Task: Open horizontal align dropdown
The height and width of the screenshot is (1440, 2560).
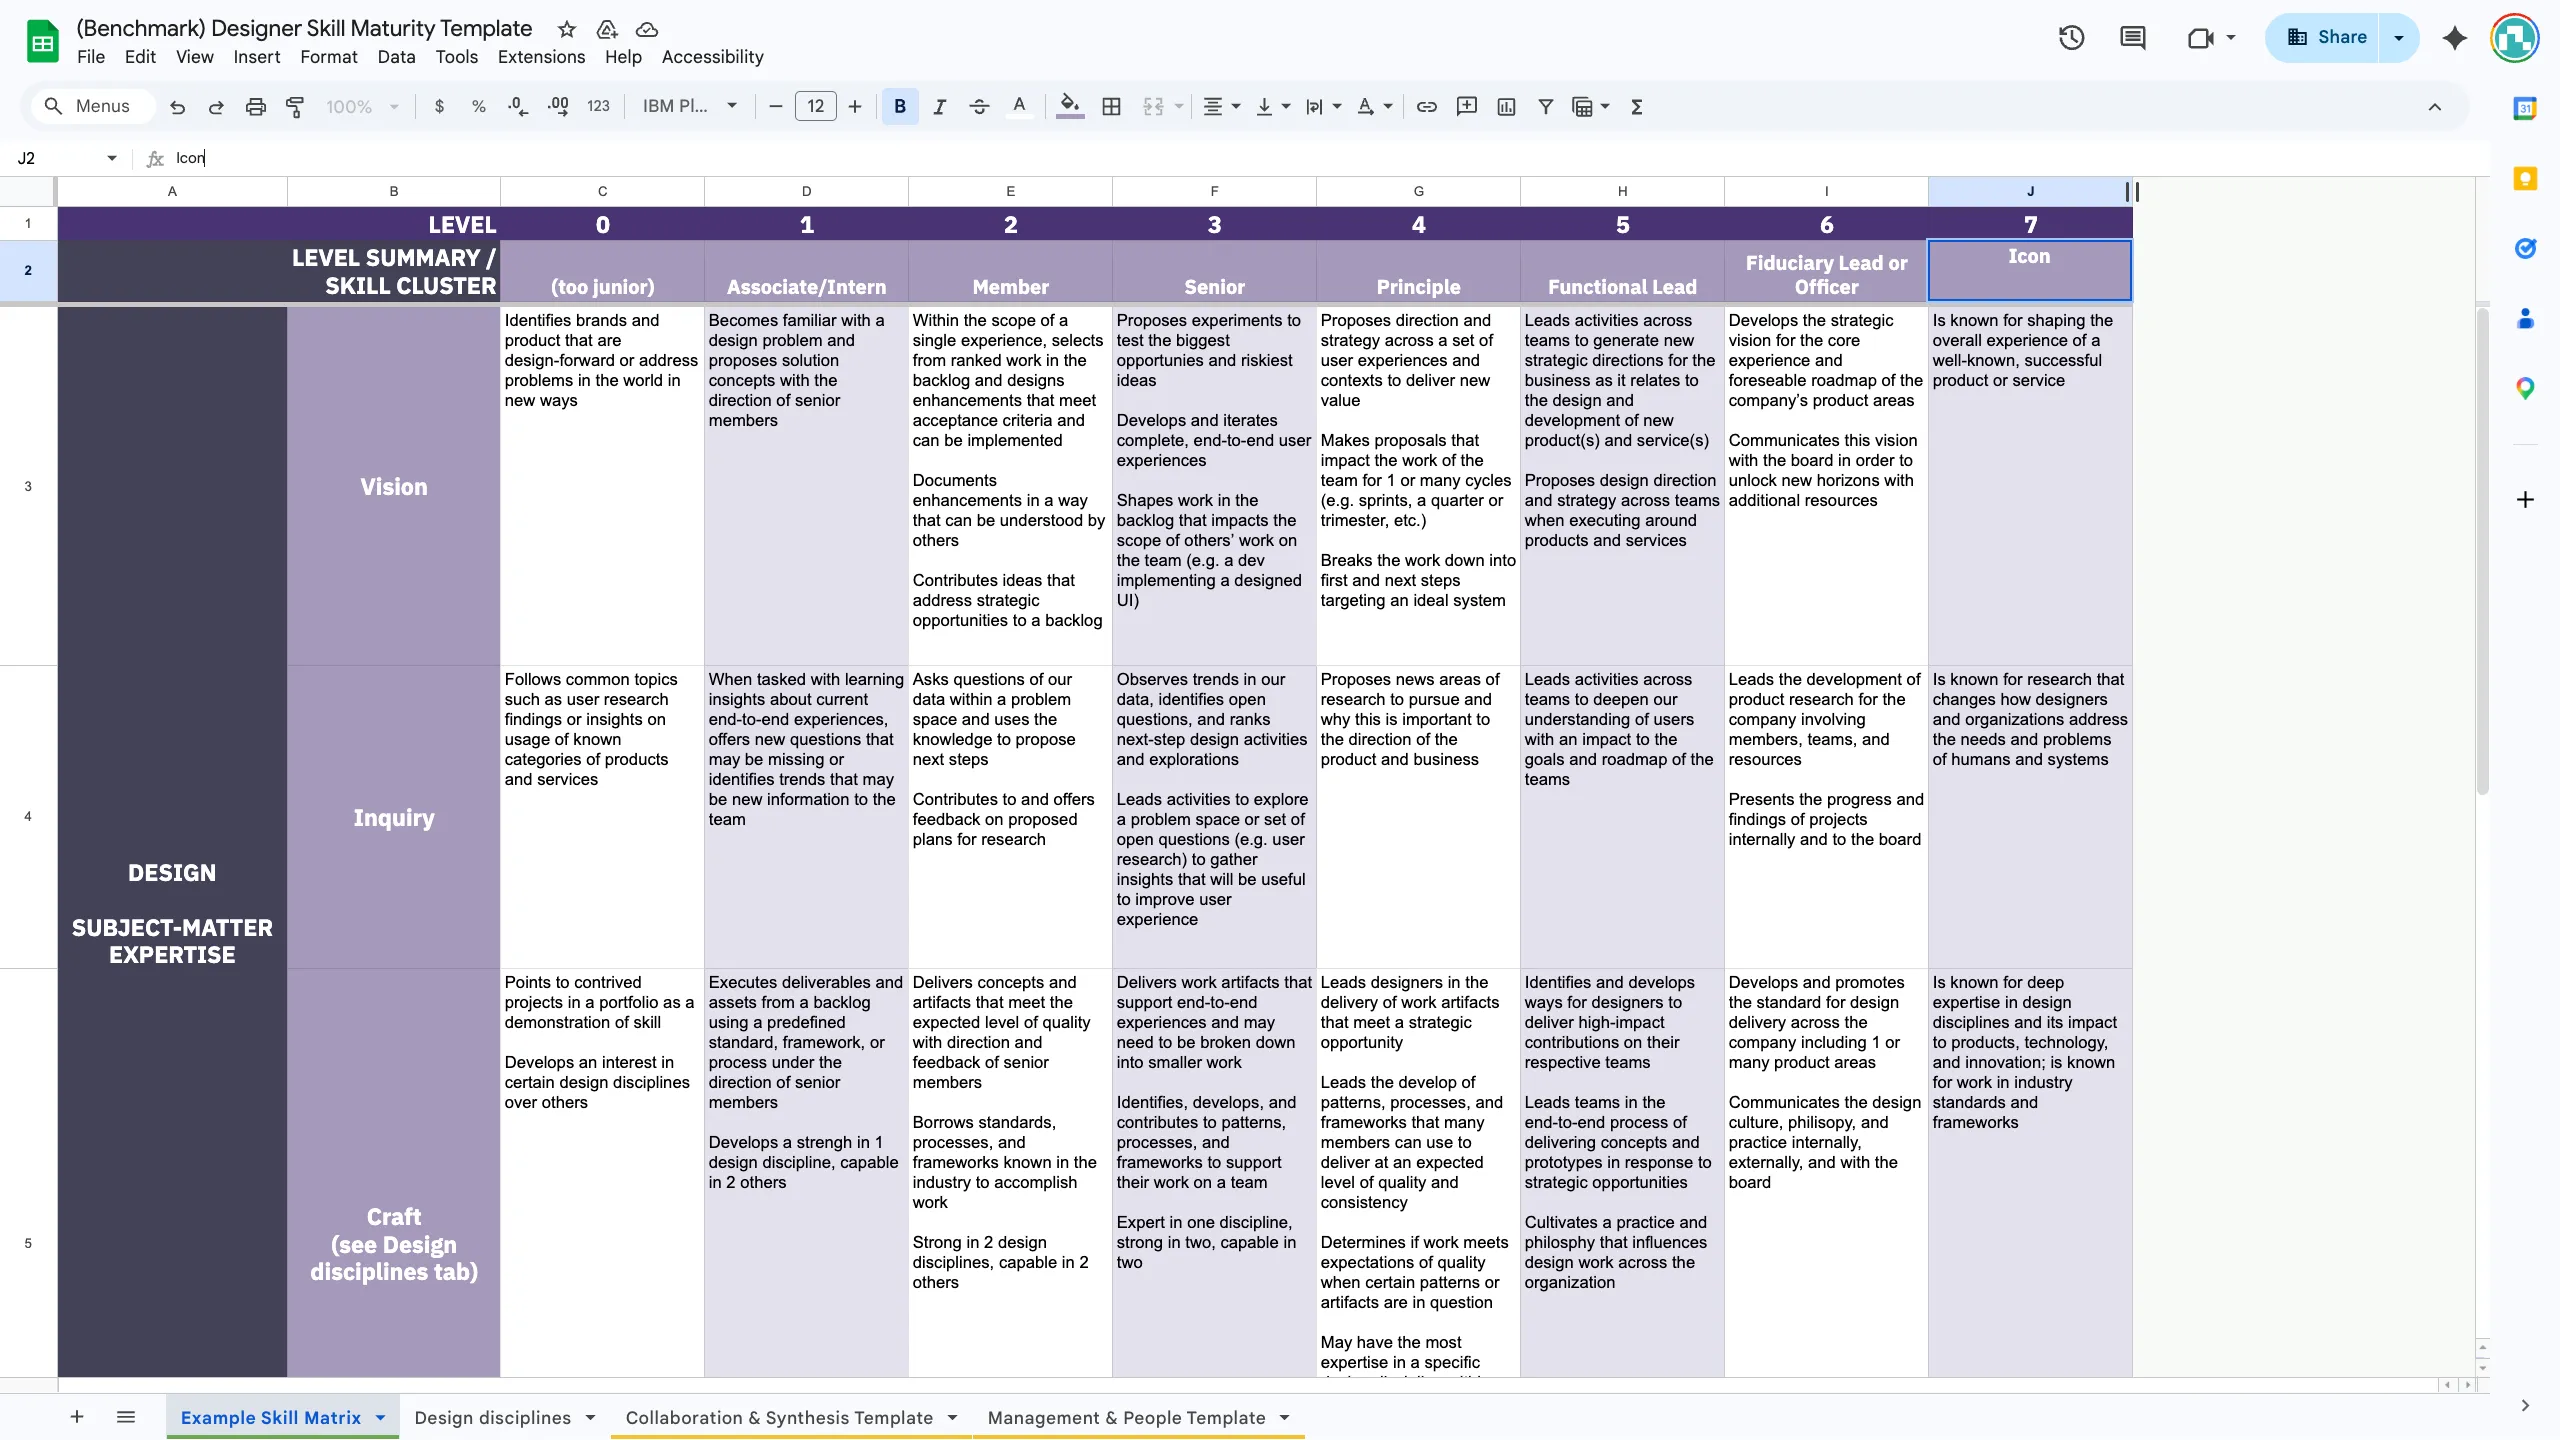Action: tap(1221, 107)
